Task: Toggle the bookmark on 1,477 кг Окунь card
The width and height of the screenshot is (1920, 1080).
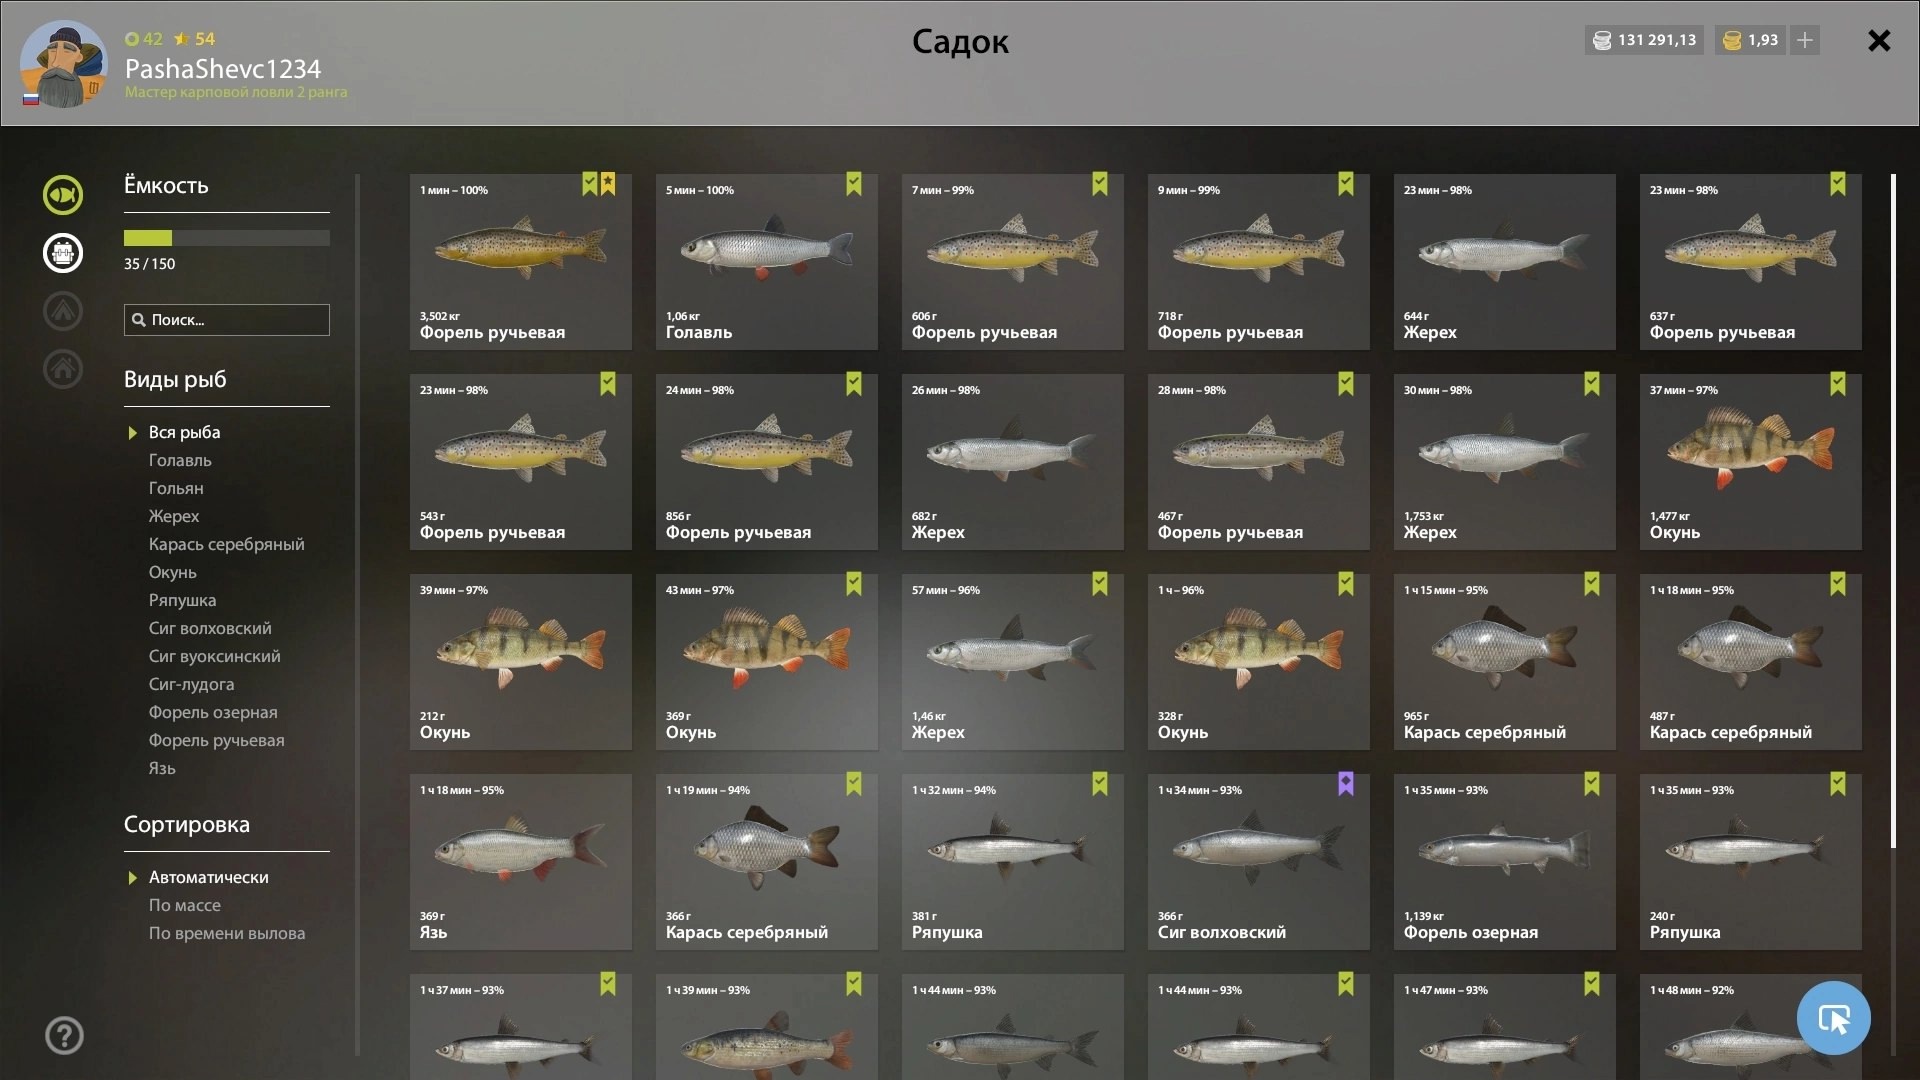Action: (1838, 384)
